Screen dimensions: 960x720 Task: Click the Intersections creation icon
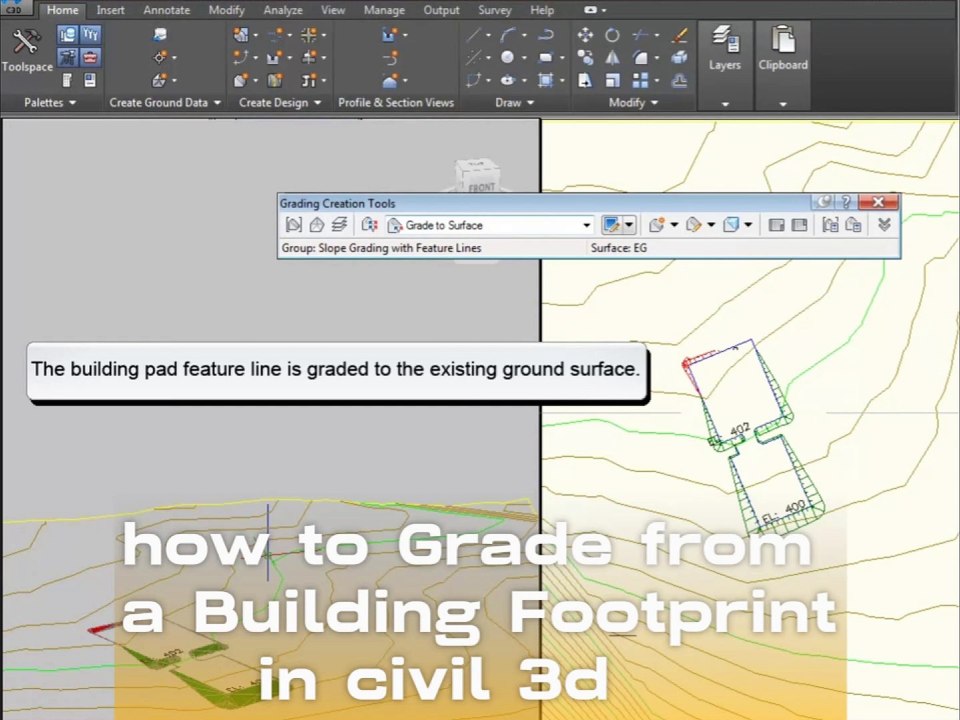[x=310, y=34]
